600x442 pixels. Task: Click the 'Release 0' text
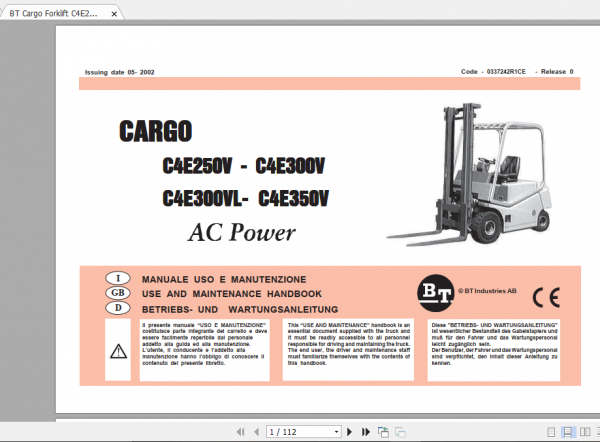tap(557, 72)
